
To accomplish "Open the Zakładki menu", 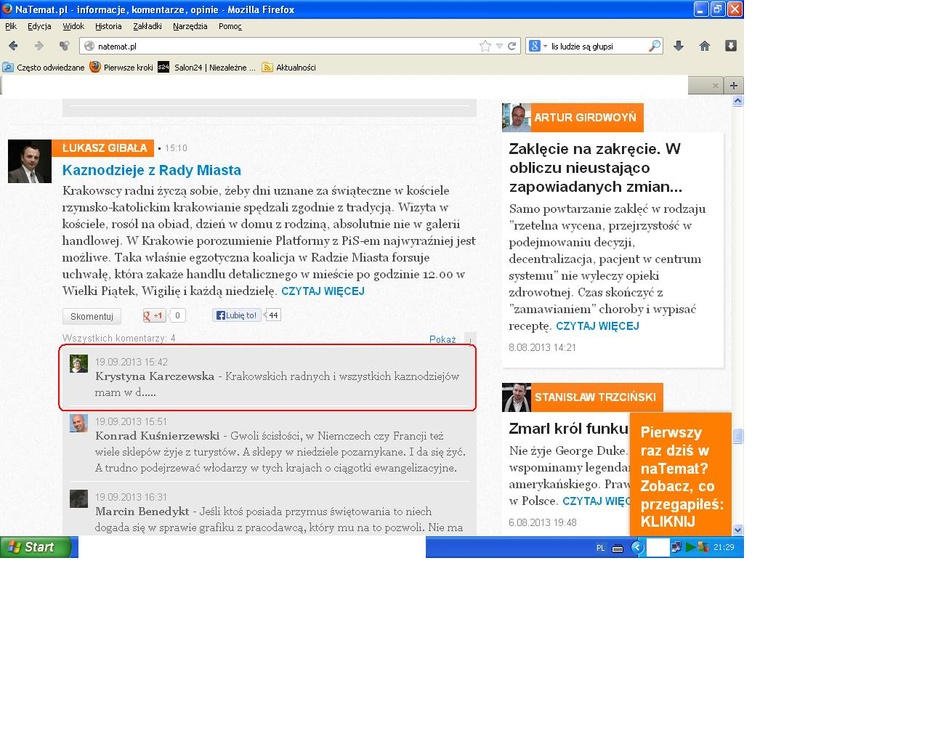I will [x=147, y=26].
